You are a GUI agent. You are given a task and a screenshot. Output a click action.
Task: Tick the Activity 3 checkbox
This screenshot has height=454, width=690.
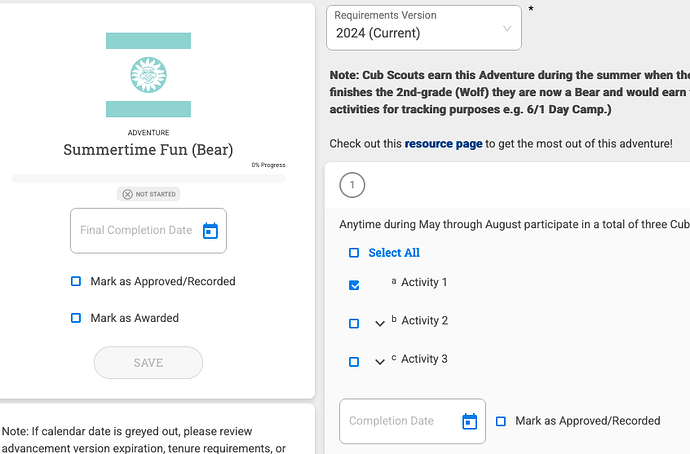pos(354,361)
